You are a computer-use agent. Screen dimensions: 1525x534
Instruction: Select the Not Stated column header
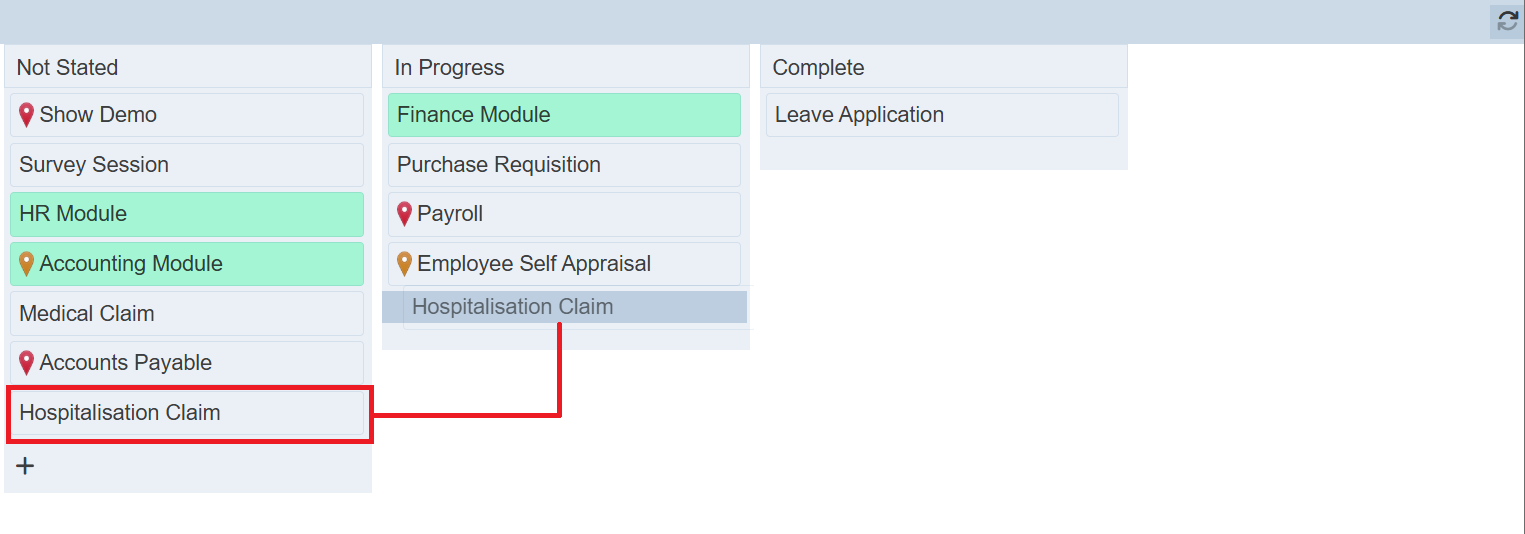tap(68, 68)
